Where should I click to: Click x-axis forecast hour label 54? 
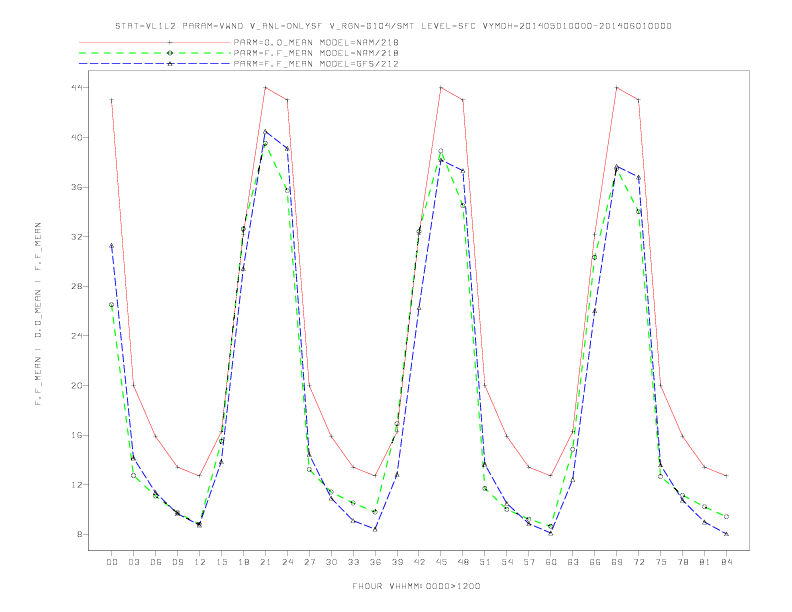click(507, 562)
